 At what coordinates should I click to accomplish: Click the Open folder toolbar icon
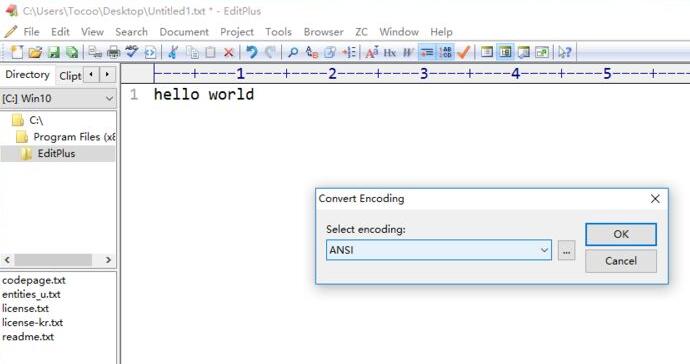click(35, 52)
